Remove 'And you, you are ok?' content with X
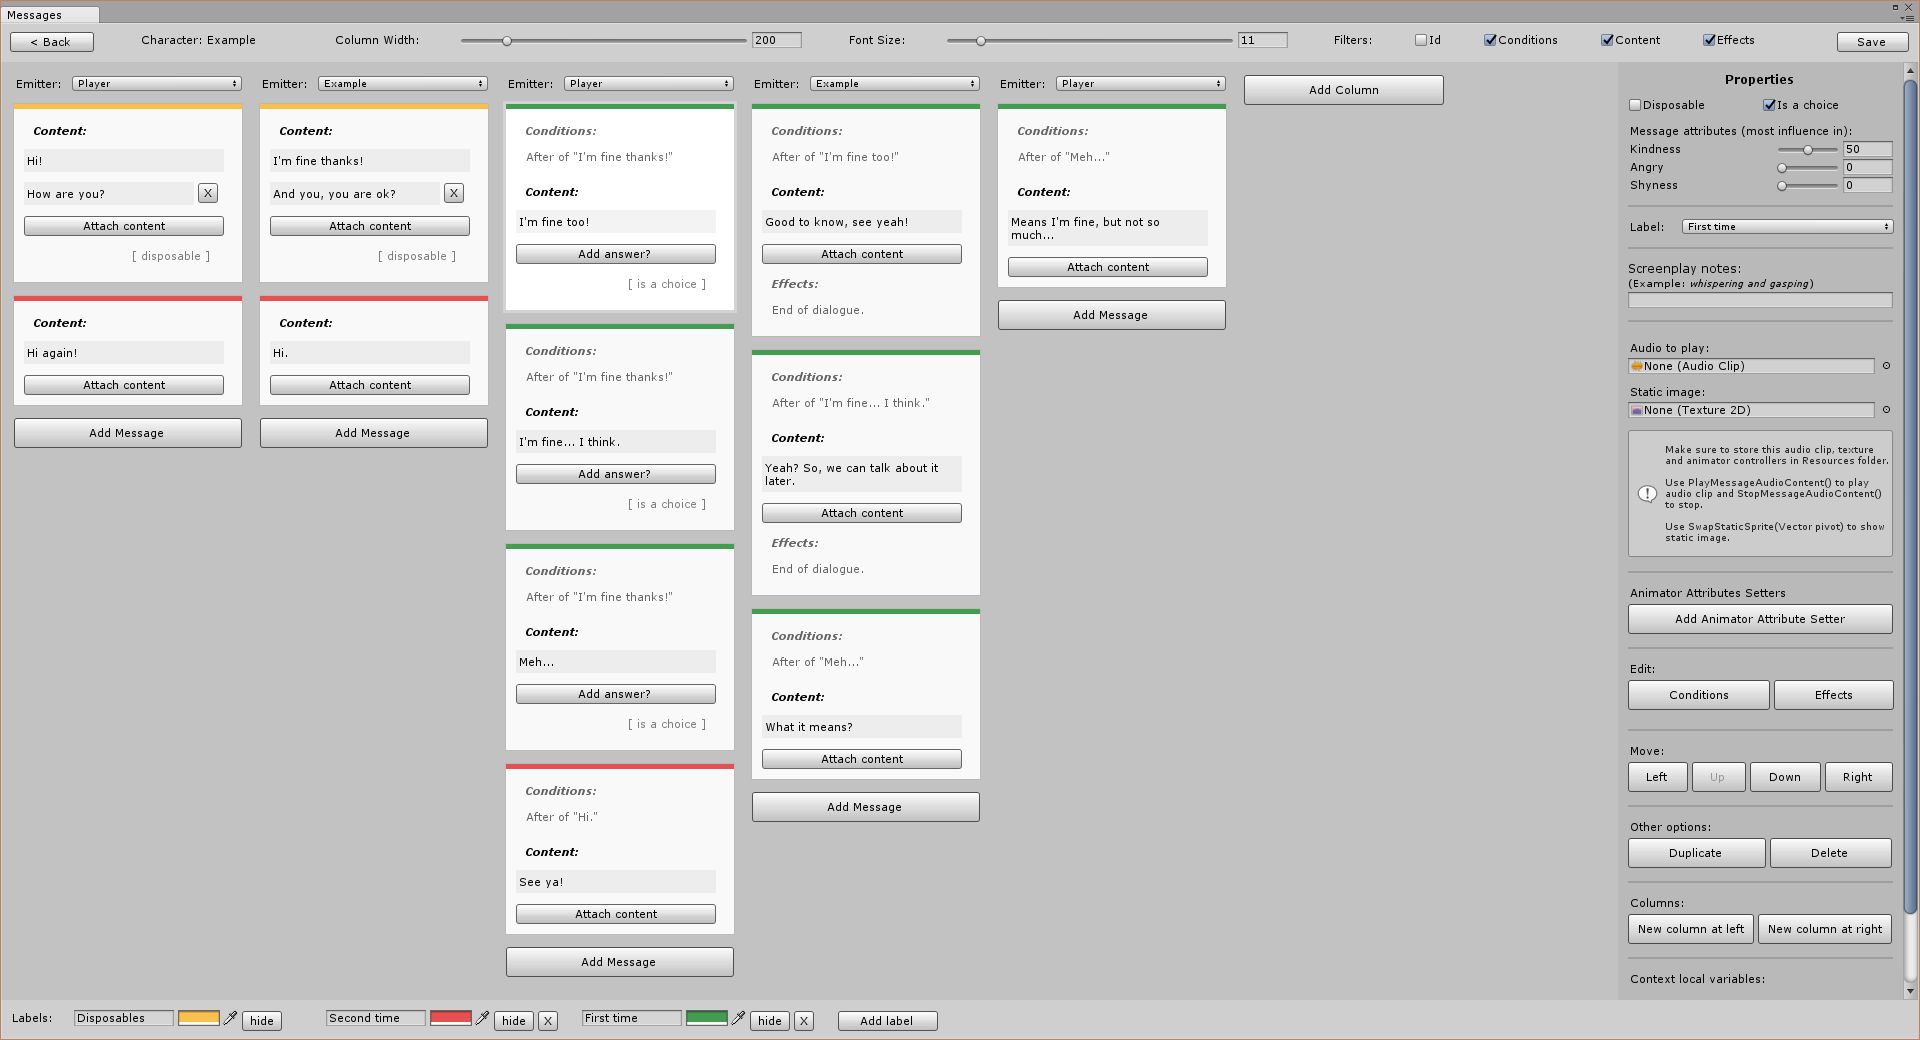The width and height of the screenshot is (1920, 1040). (x=453, y=193)
